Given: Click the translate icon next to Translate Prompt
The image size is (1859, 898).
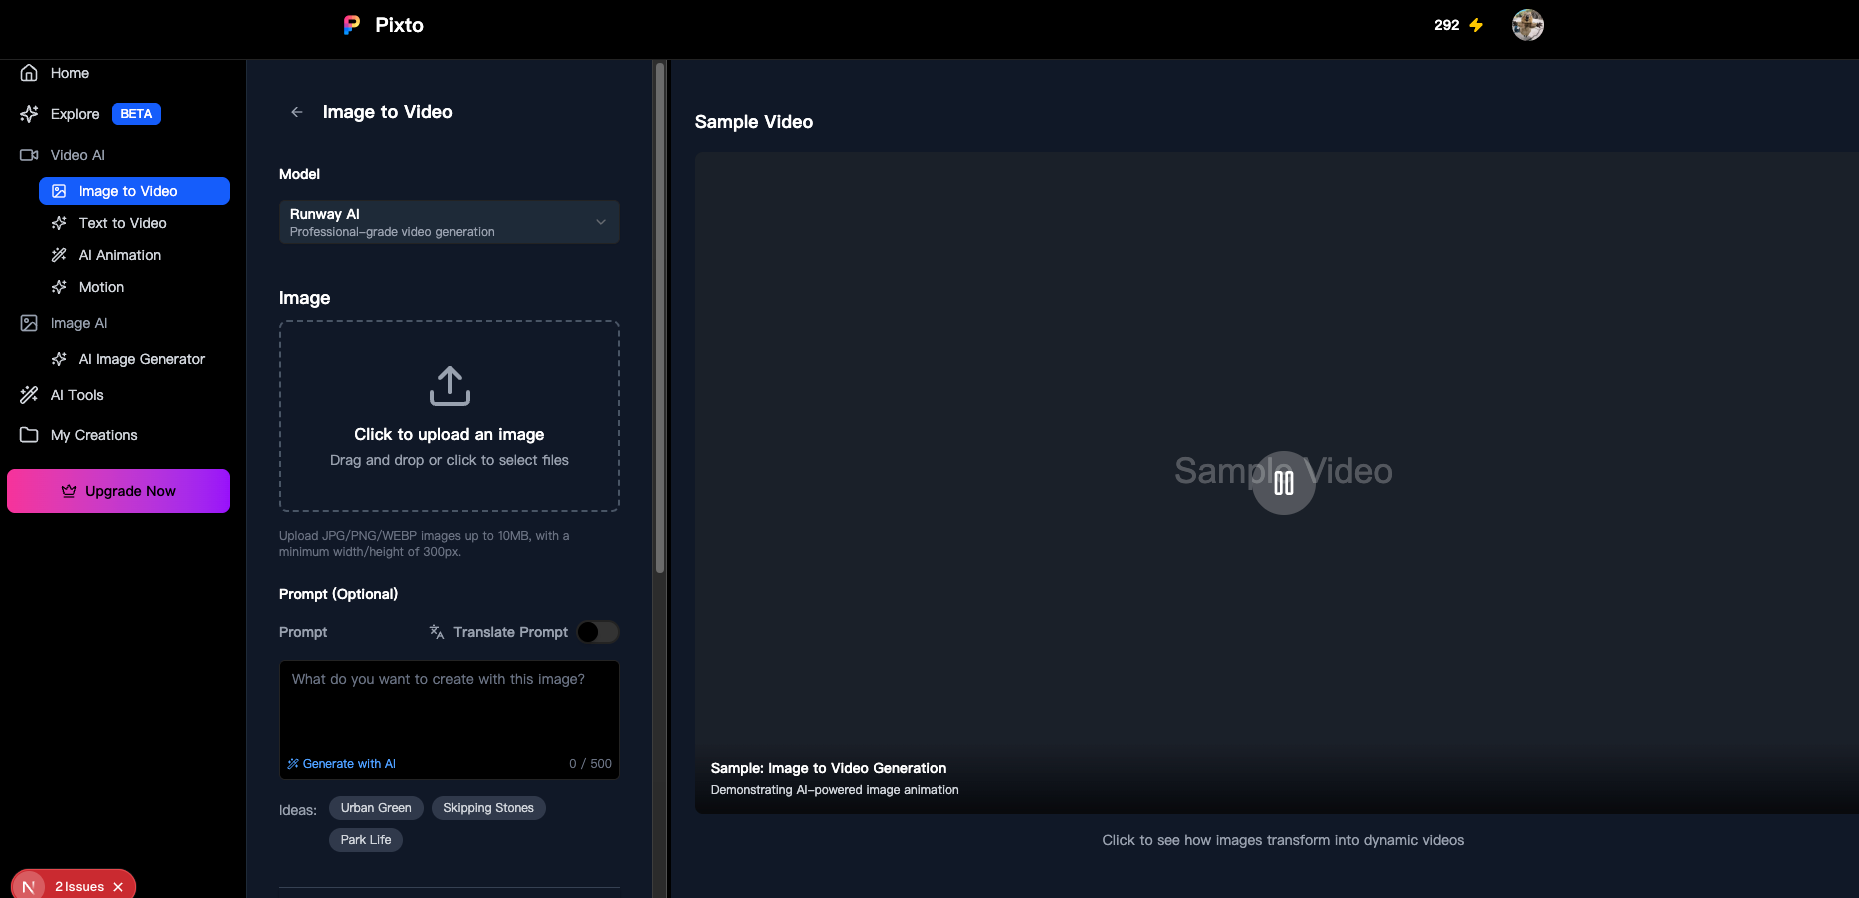Looking at the screenshot, I should 437,632.
